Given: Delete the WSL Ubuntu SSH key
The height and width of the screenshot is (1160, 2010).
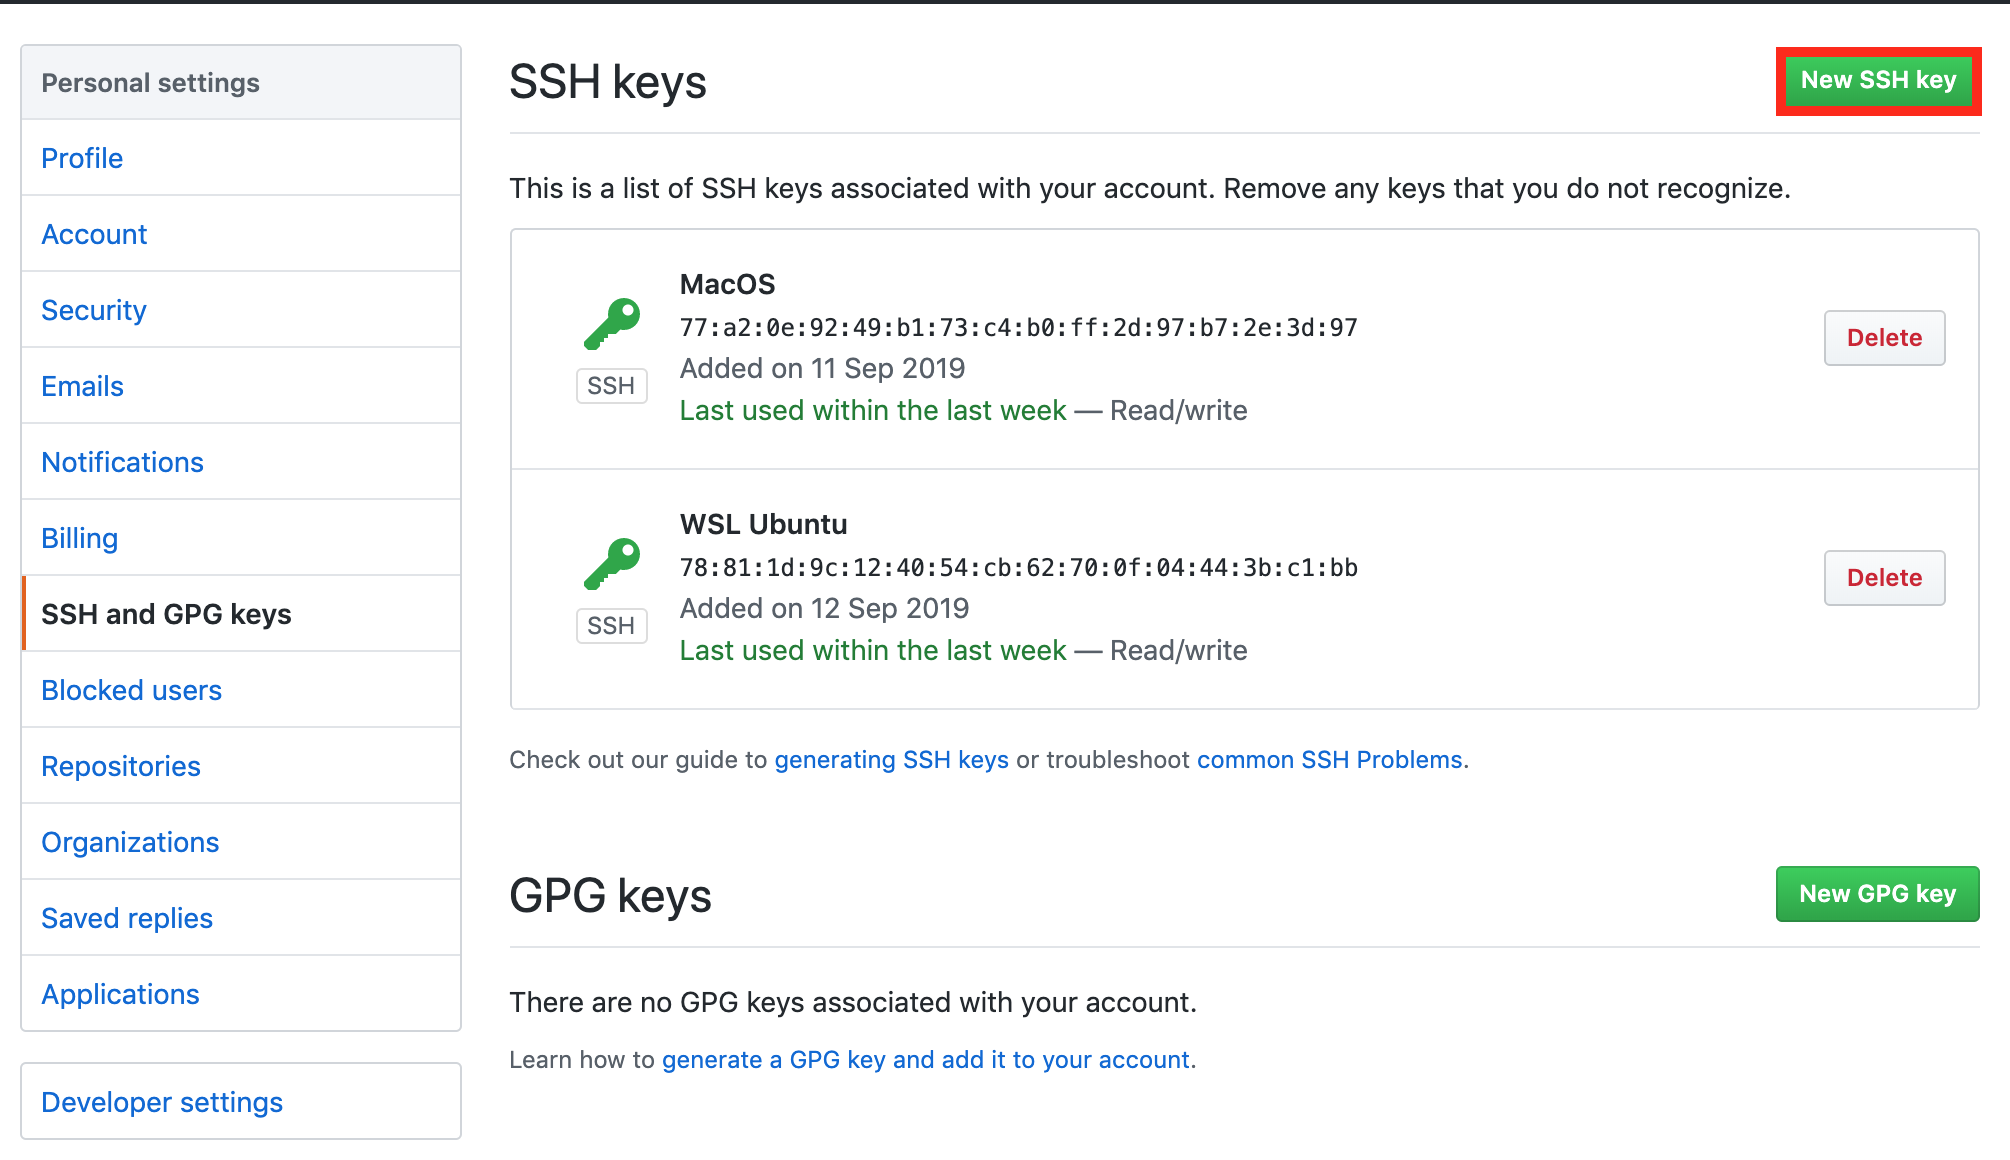Looking at the screenshot, I should click(x=1884, y=578).
